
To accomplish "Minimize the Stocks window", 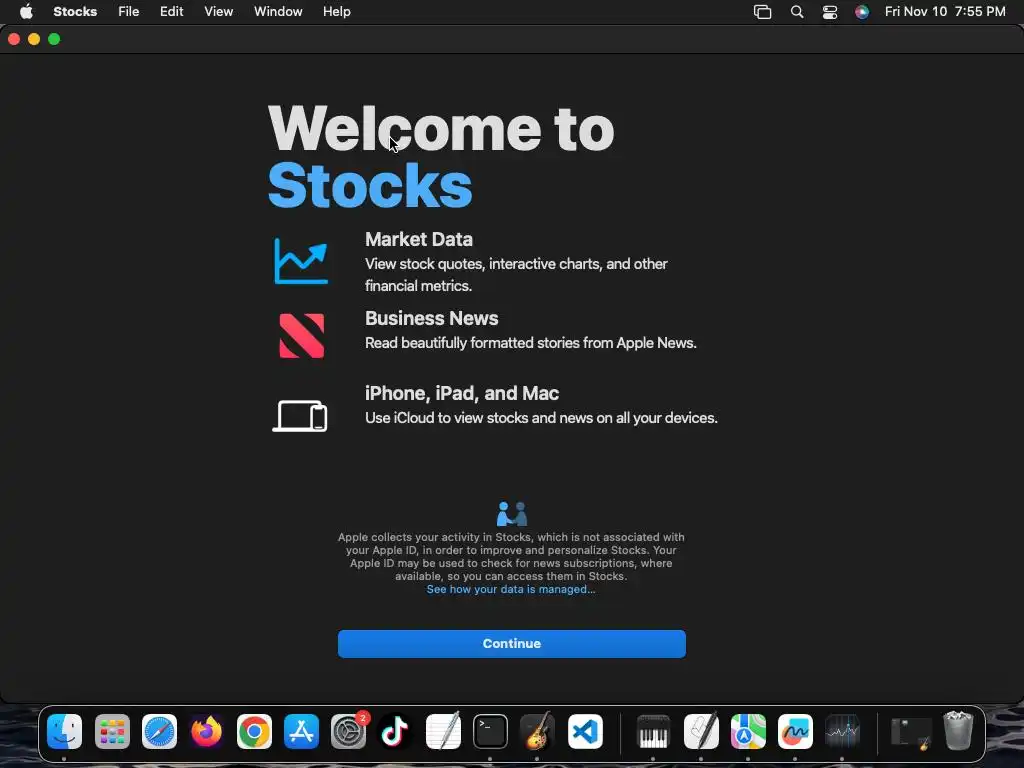I will (x=34, y=39).
